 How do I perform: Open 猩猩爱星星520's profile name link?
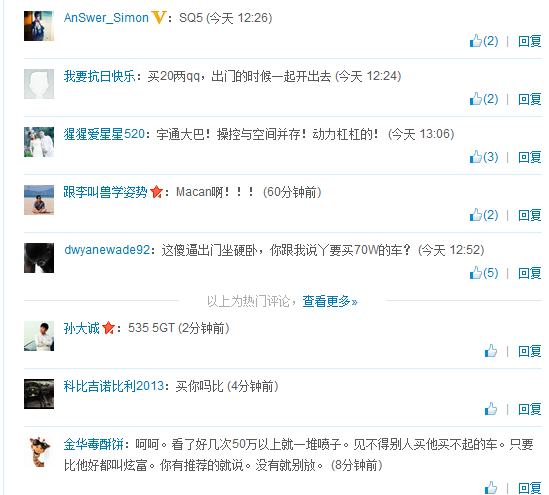(104, 134)
